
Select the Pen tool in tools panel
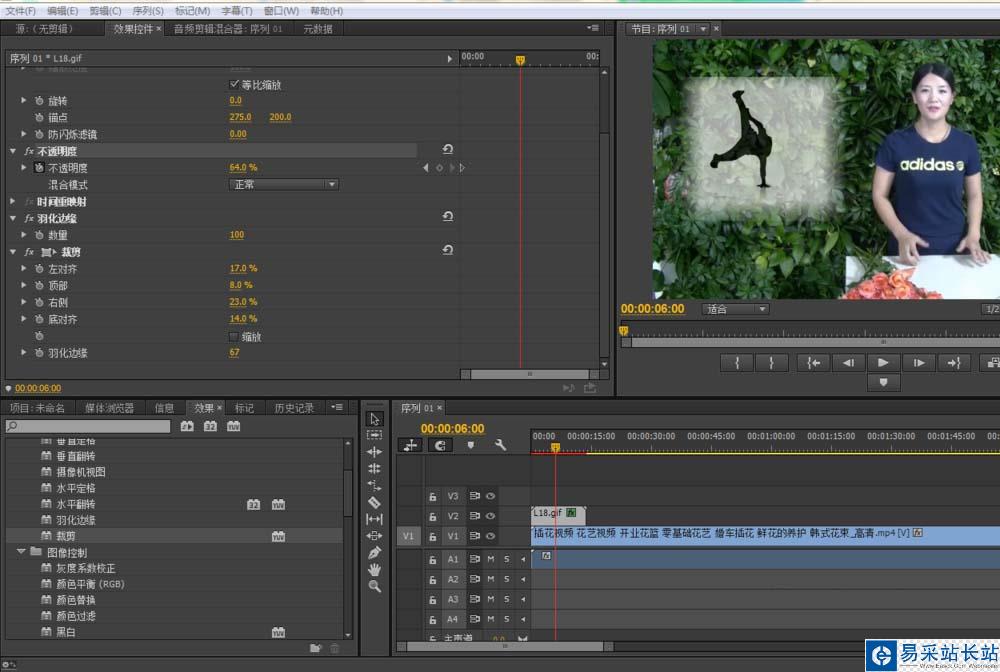374,552
